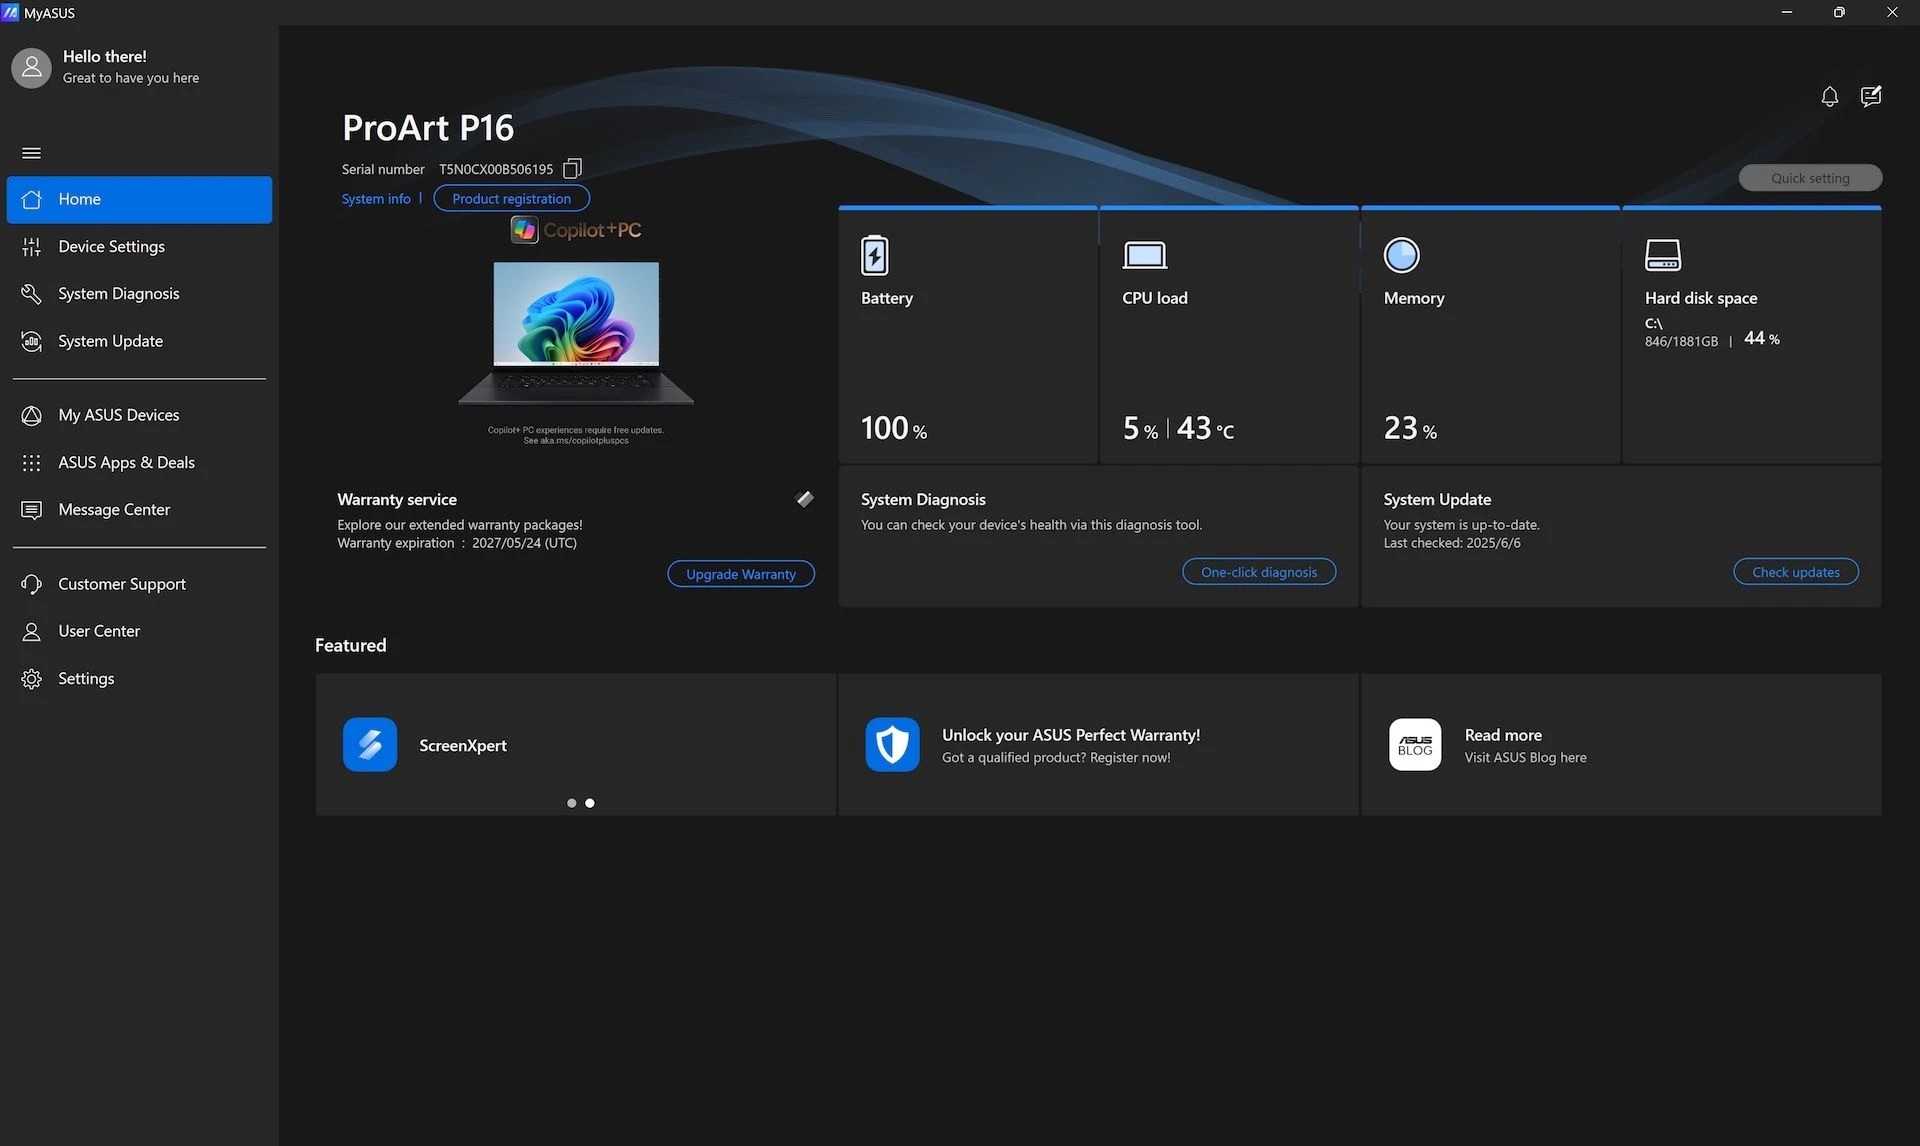Copy the serial number with copy icon
Screen dimensions: 1920x1146
pos(572,168)
